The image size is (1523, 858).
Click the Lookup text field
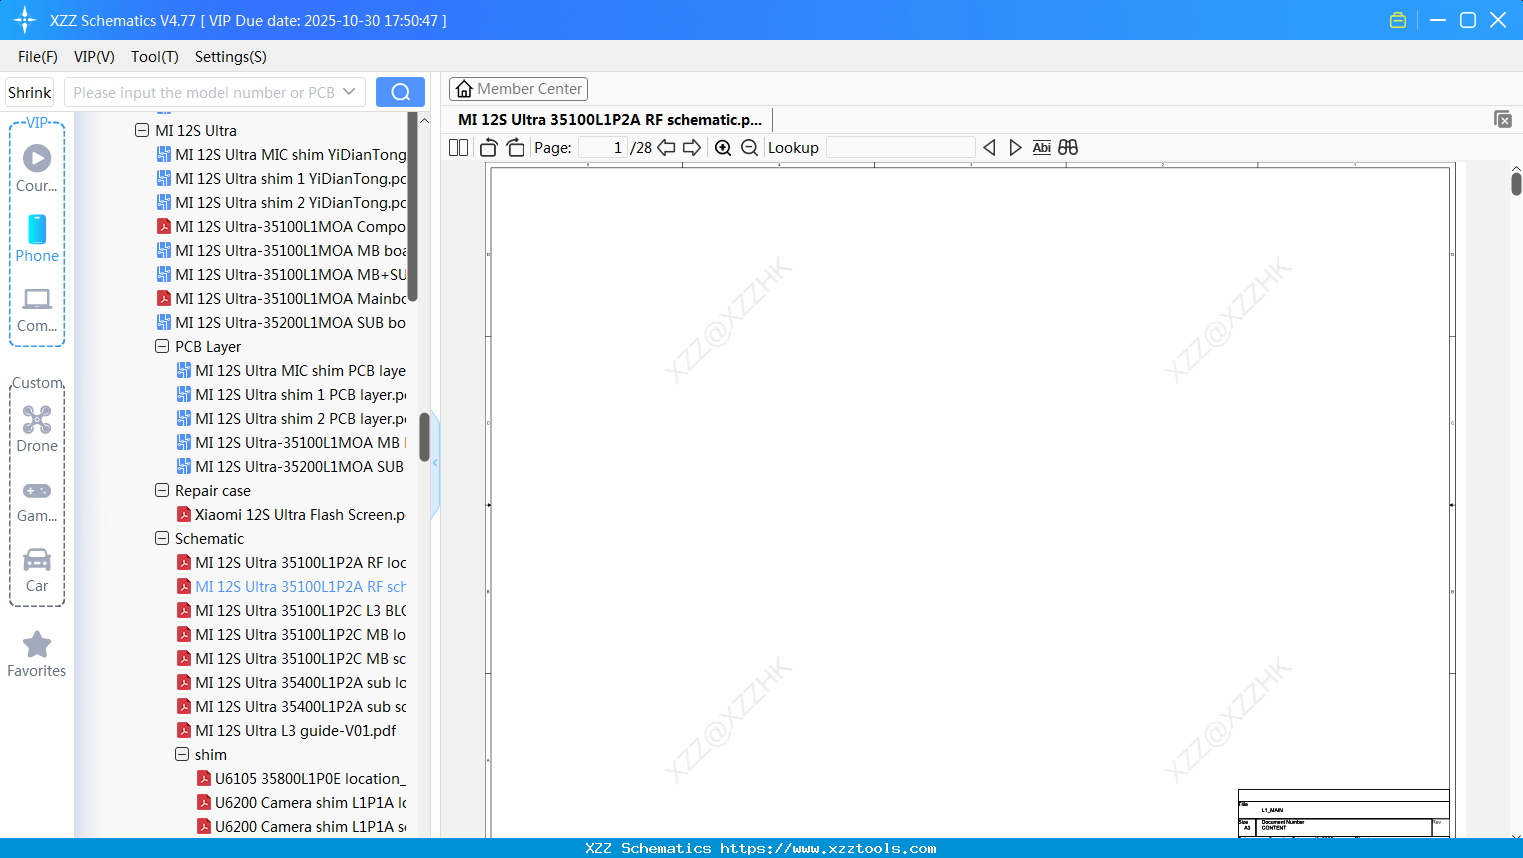901,148
